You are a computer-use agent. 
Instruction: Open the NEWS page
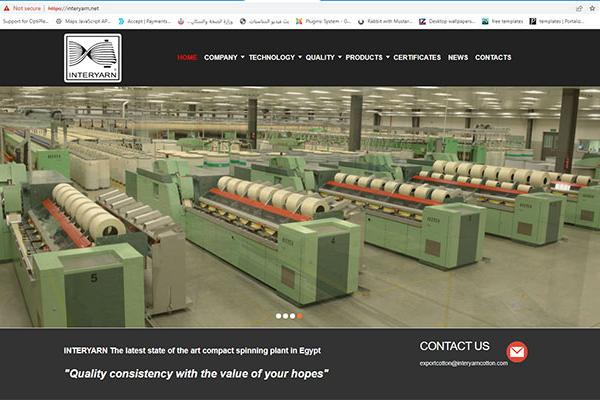(458, 57)
